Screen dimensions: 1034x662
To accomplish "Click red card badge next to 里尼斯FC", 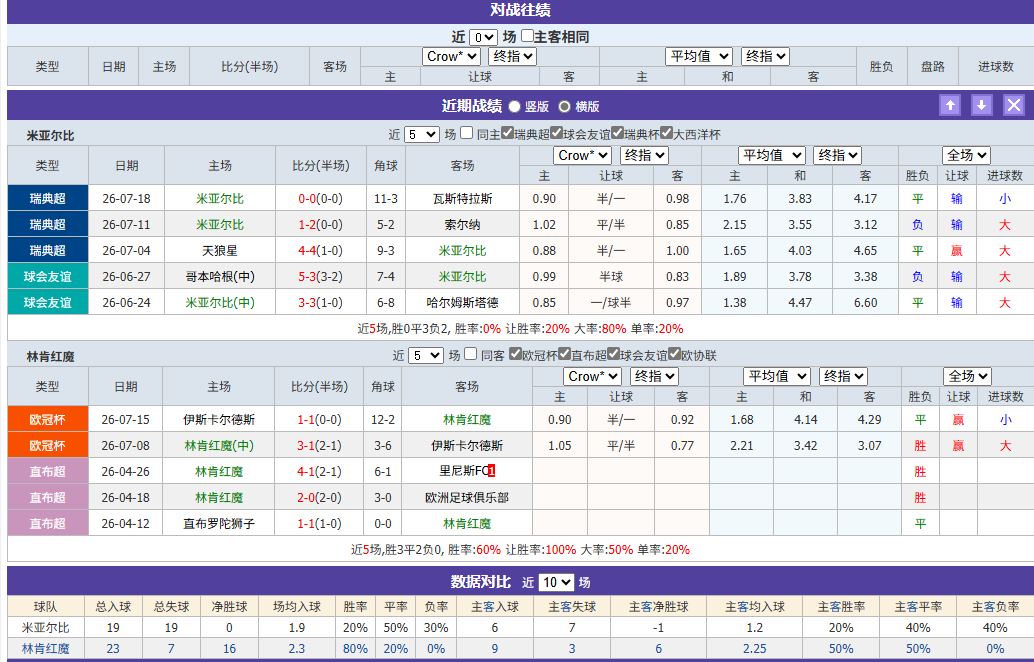I will coord(492,471).
